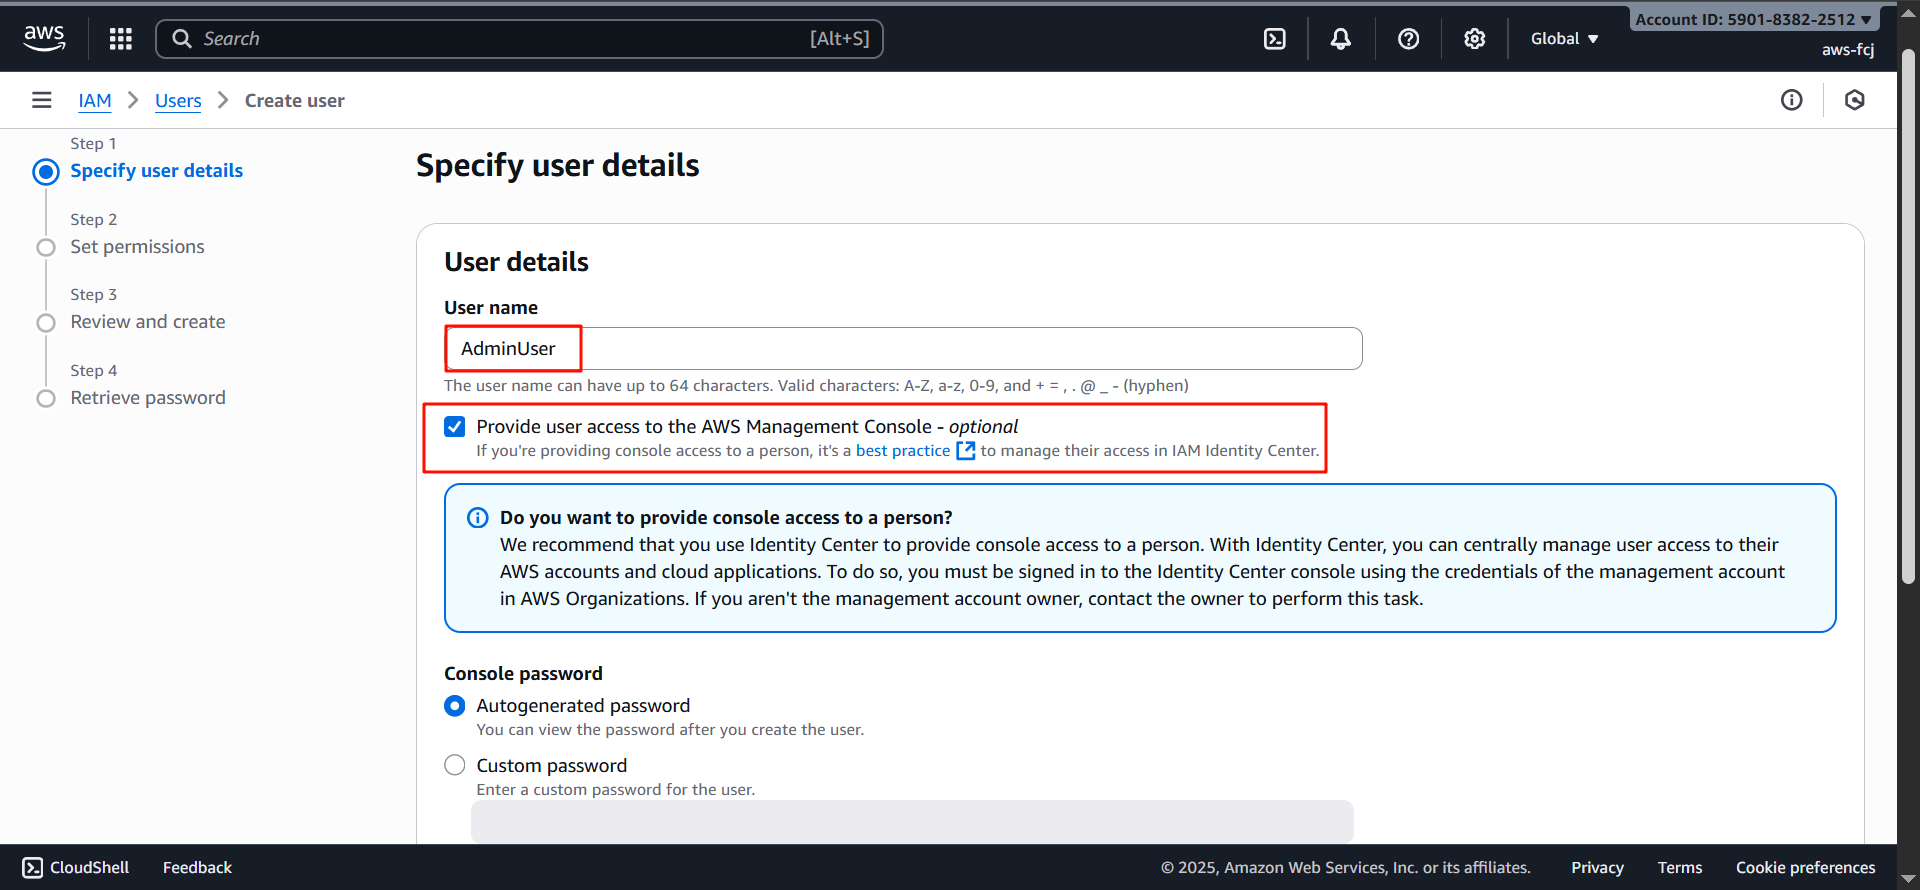Image resolution: width=1920 pixels, height=890 pixels.
Task: Click the CloudShell icon in the footer
Action: pyautogui.click(x=33, y=868)
